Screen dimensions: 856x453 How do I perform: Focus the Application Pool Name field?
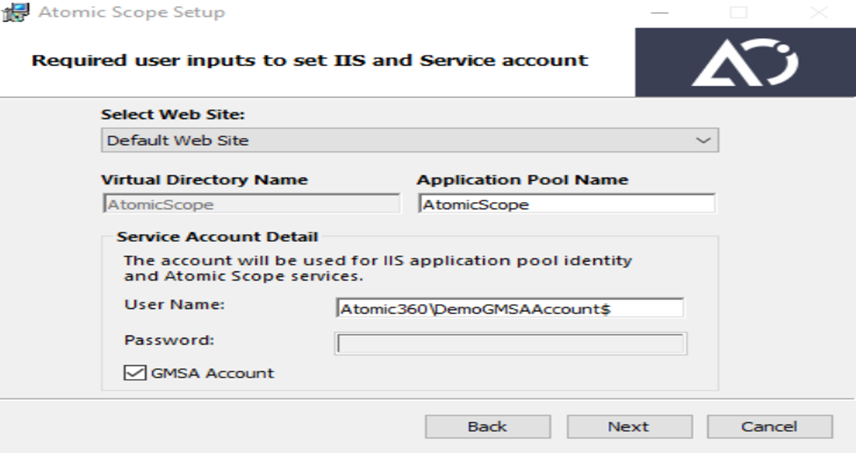pos(567,204)
